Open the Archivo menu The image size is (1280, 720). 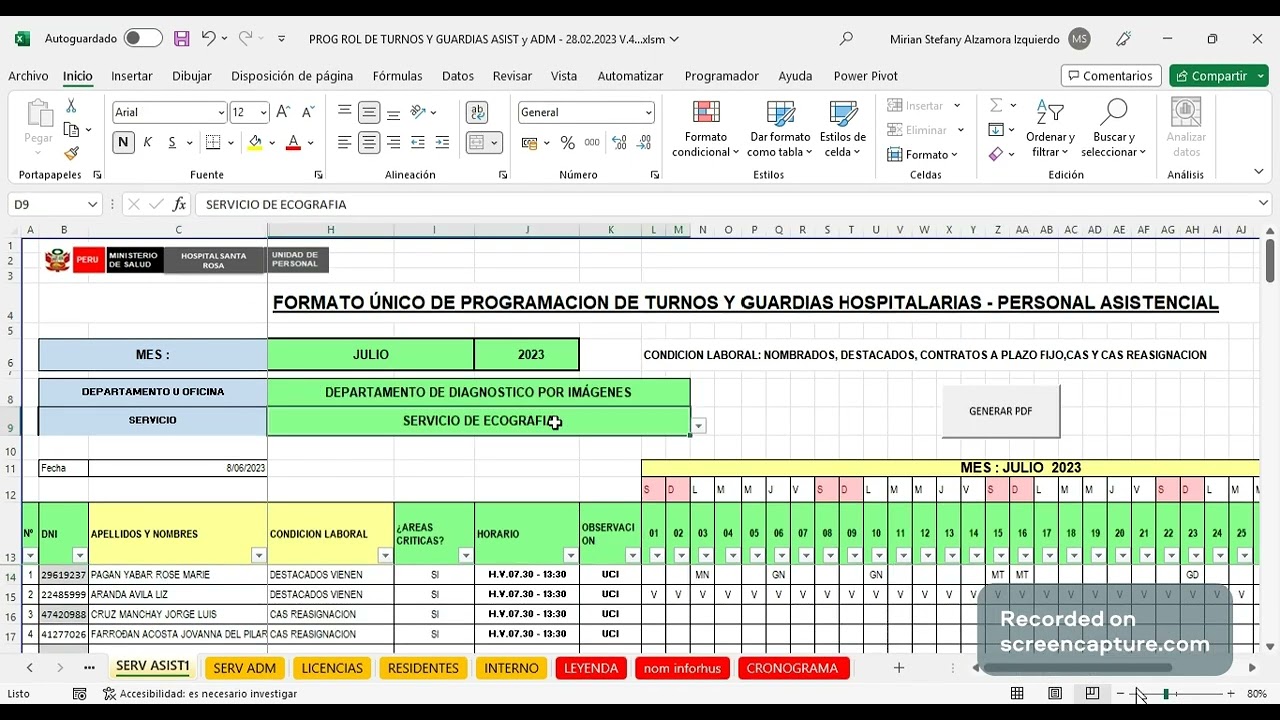click(x=28, y=76)
